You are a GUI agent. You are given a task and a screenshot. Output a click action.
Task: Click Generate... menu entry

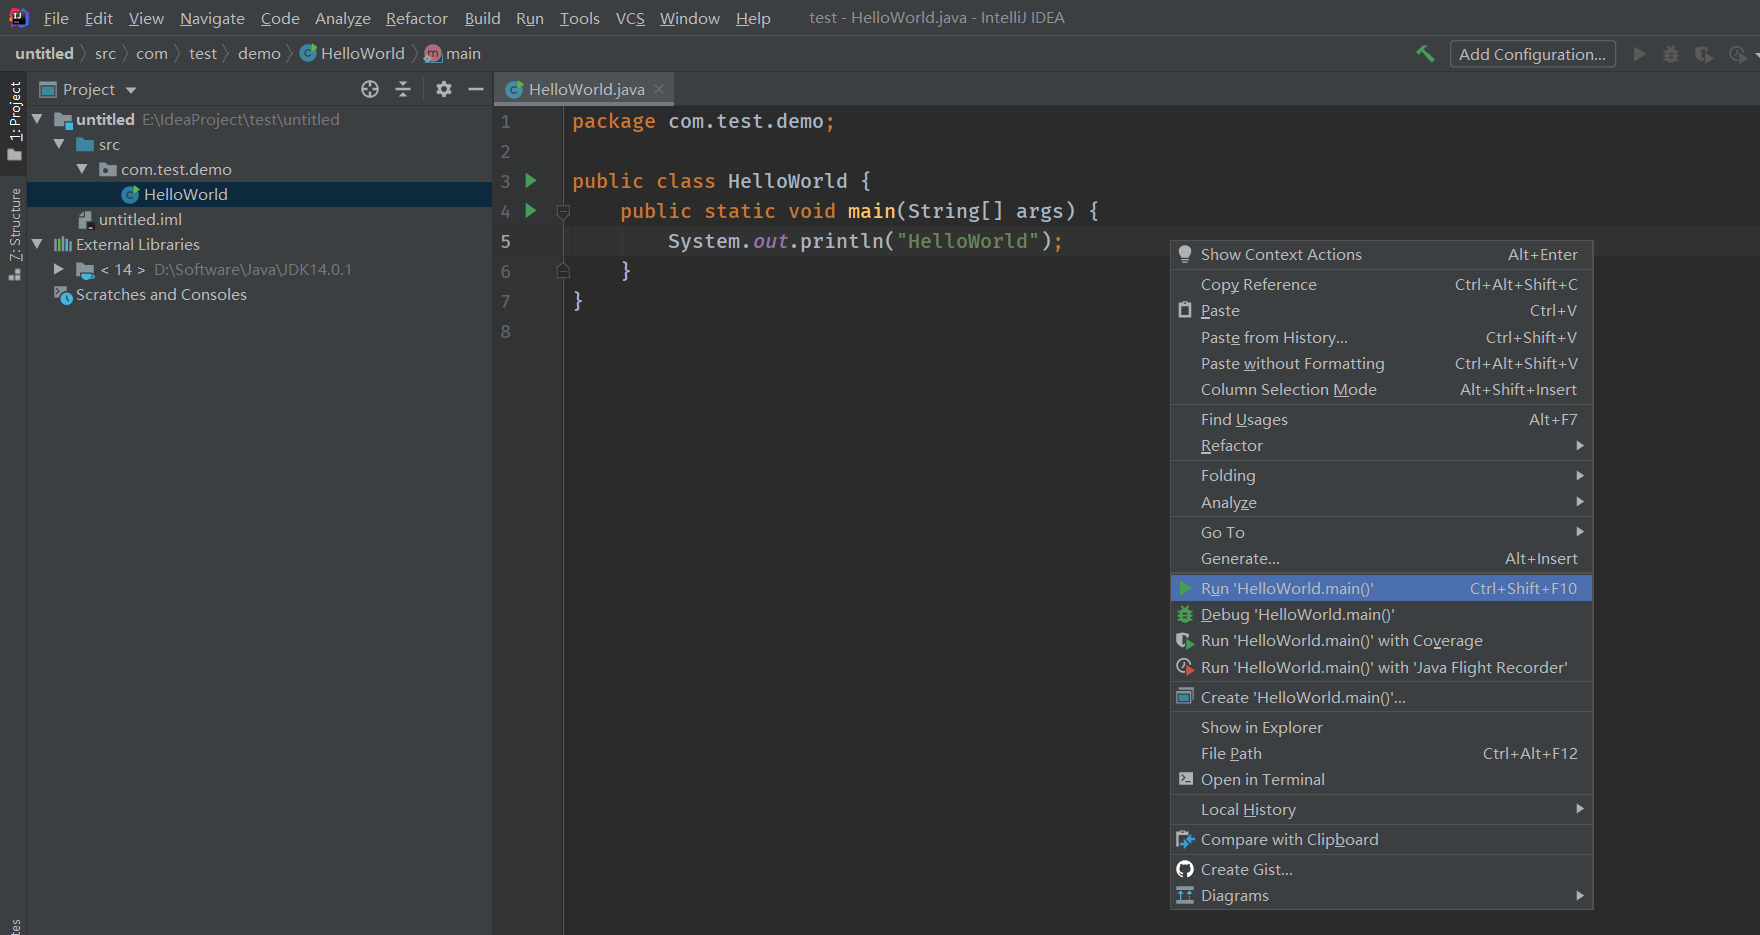[1381, 559]
